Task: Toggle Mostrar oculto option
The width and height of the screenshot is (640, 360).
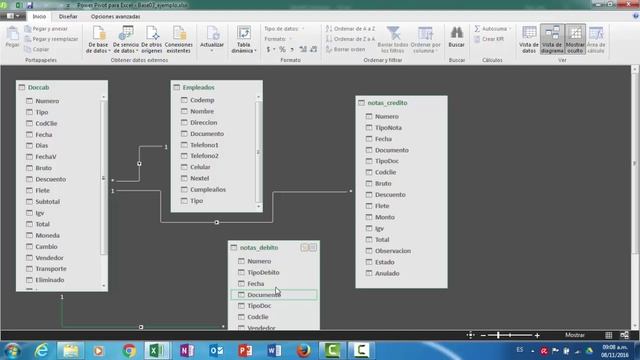Action: 575,39
